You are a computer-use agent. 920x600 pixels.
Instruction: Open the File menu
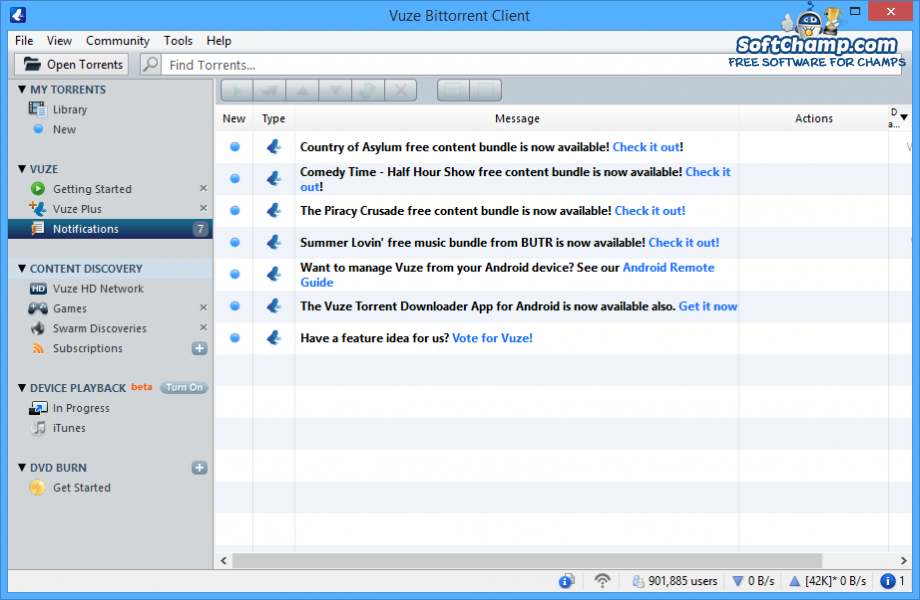click(24, 40)
